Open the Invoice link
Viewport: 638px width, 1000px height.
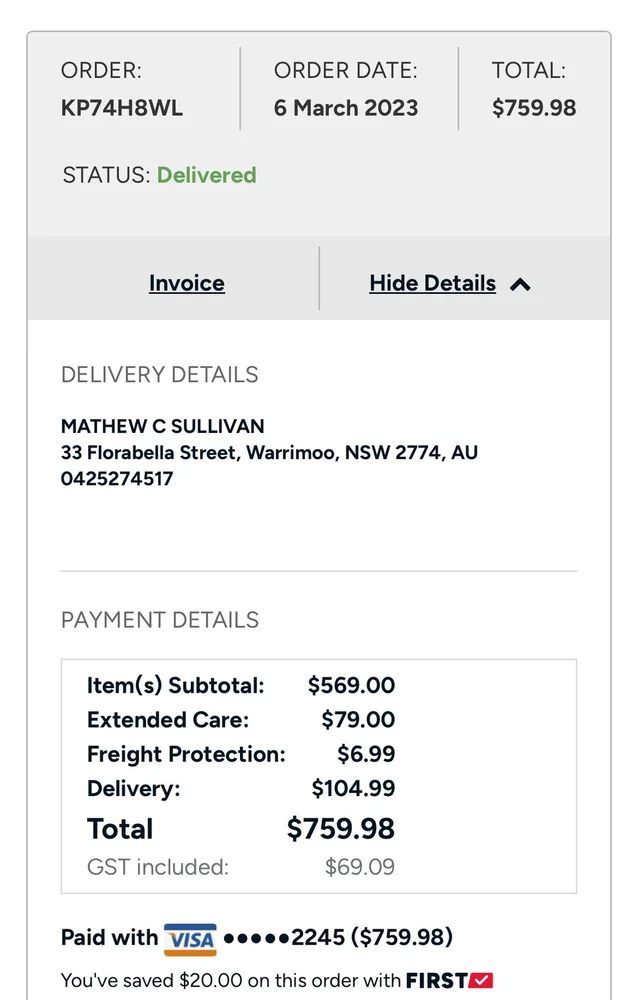point(186,283)
